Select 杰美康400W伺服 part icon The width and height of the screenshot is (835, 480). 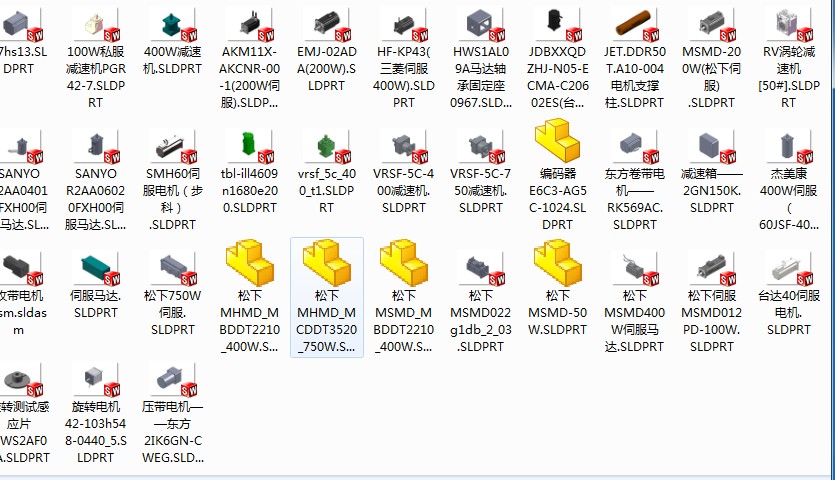coord(789,147)
